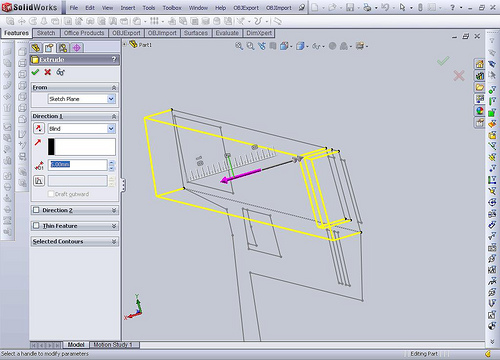Click Save icon in top toolbar
Image resolution: width=500 pixels, height=360 pixels.
(x=350, y=7)
